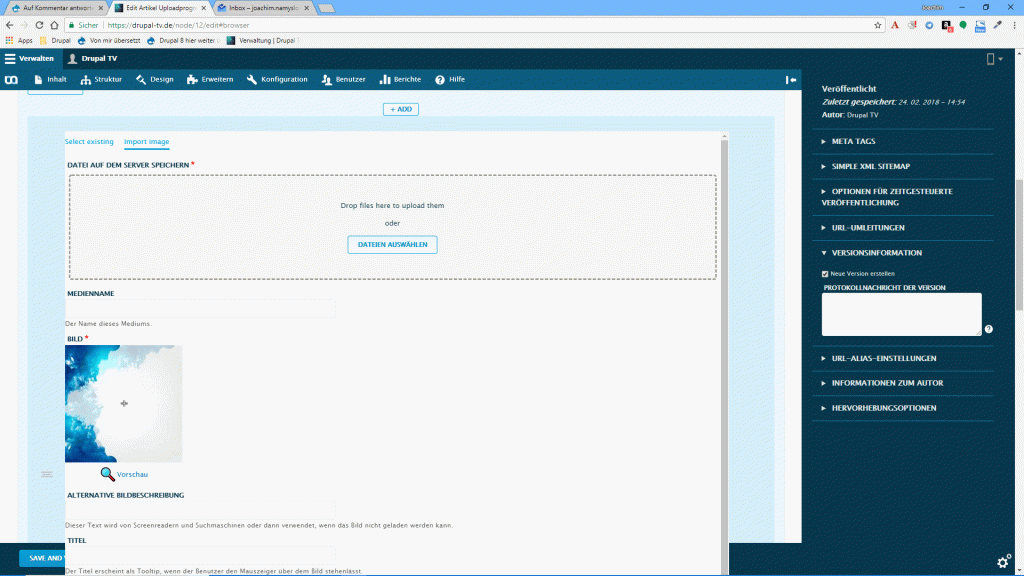Click the Hilfe help icon
The height and width of the screenshot is (576, 1024).
coord(440,79)
